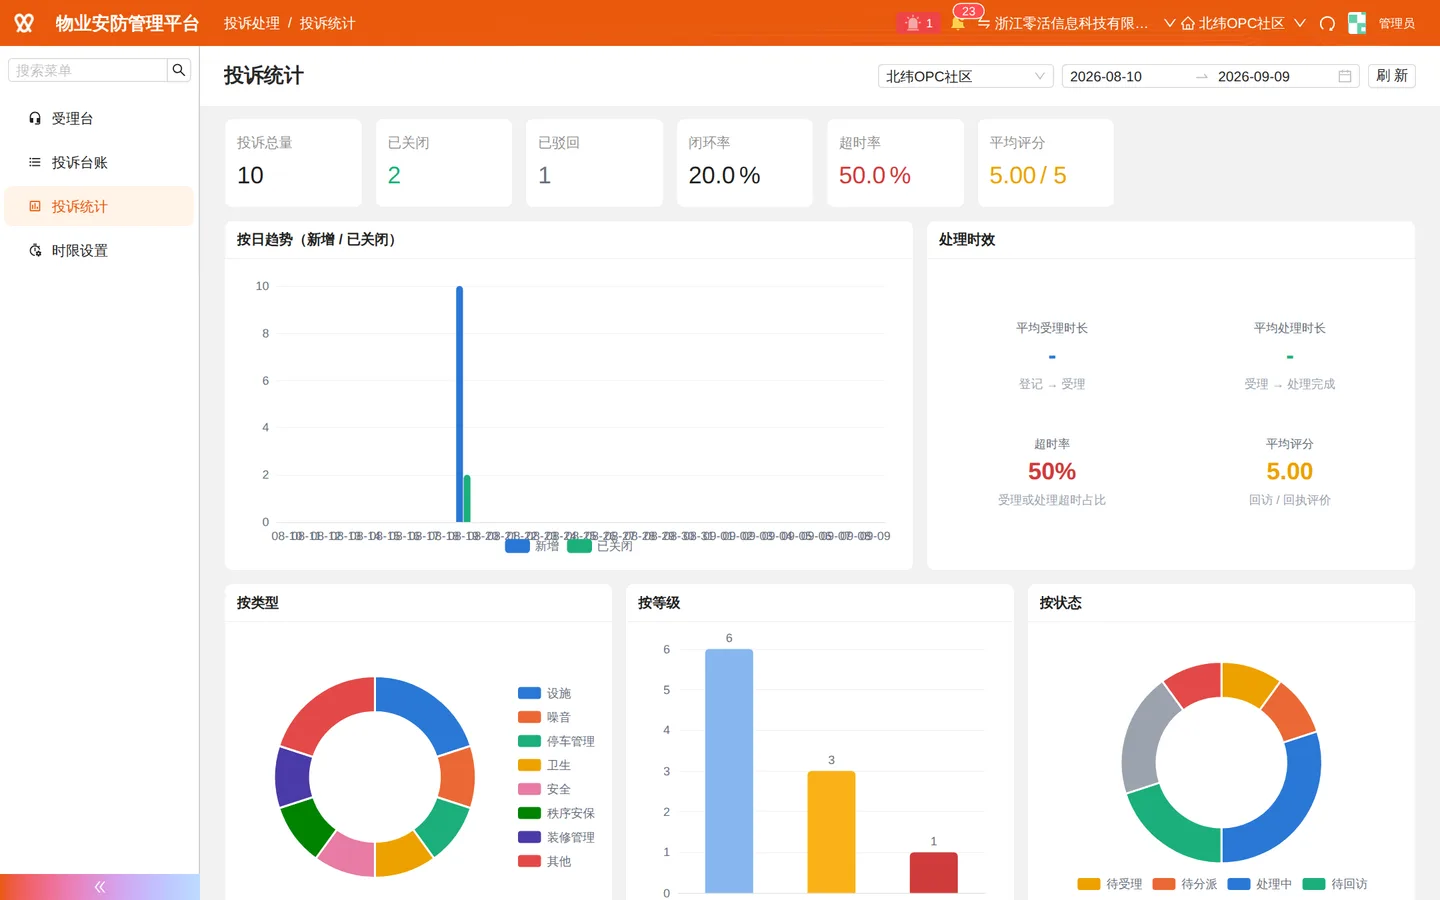Focus the 搜索菜单 search input
1440x900 pixels.
[88, 70]
